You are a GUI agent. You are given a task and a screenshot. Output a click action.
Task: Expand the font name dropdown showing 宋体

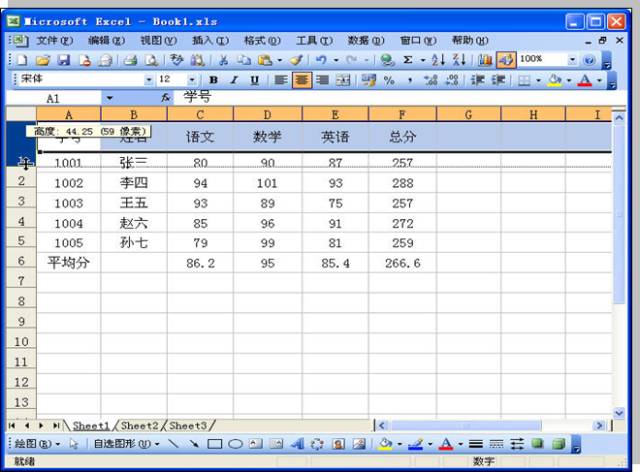[x=150, y=79]
